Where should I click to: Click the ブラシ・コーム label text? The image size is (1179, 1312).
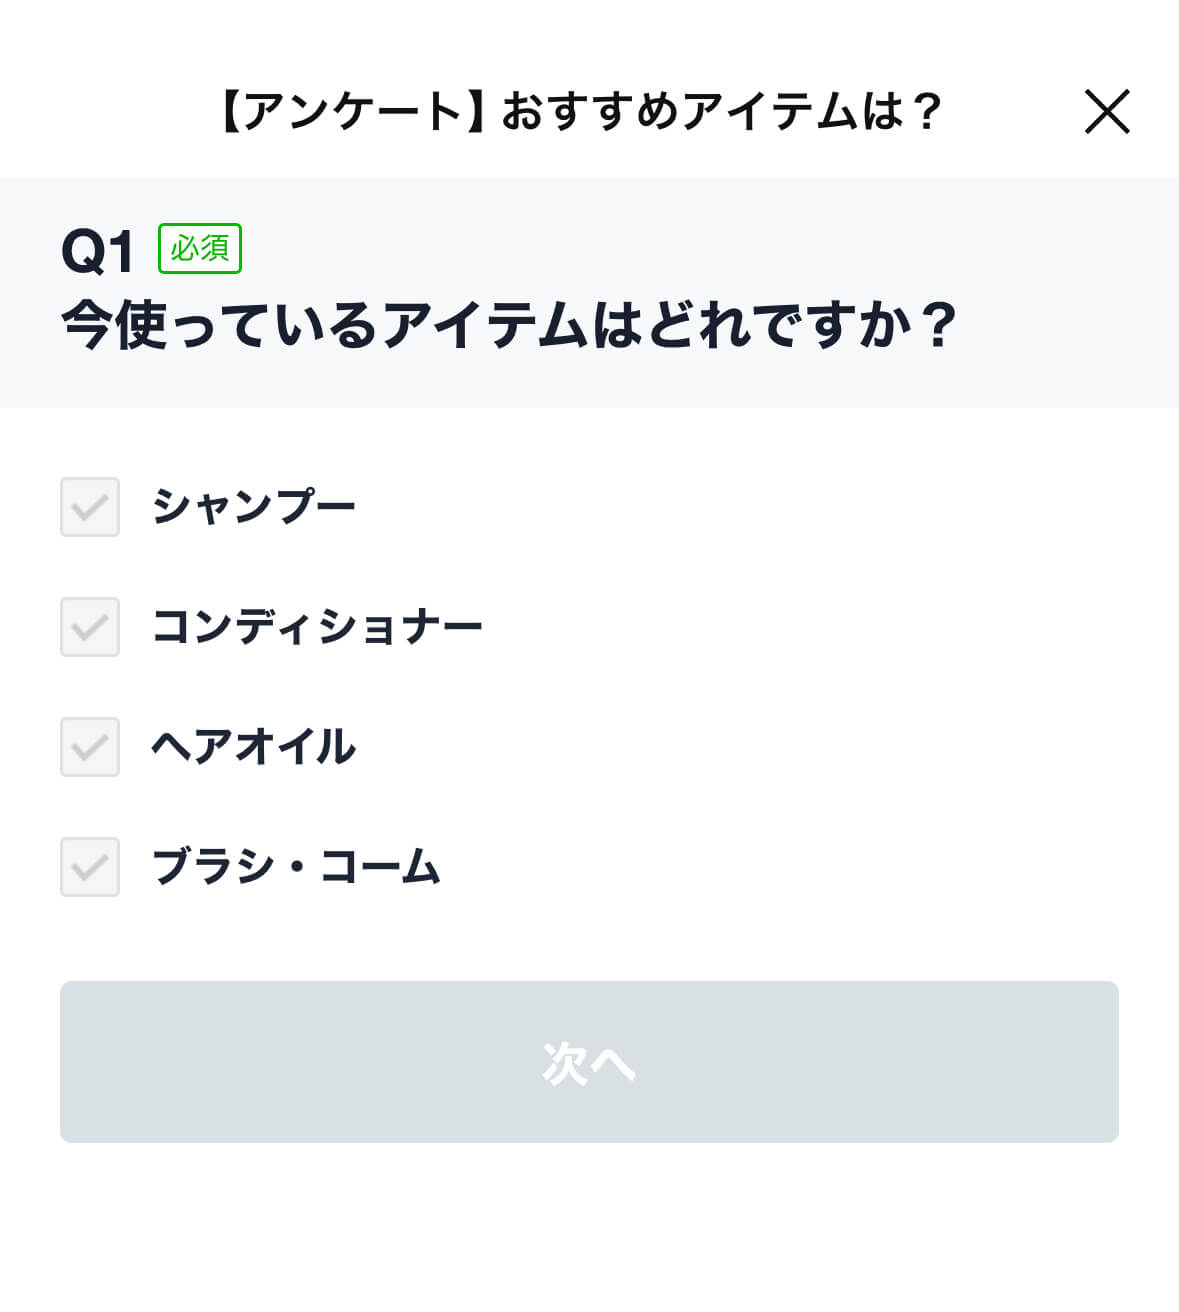tap(296, 867)
